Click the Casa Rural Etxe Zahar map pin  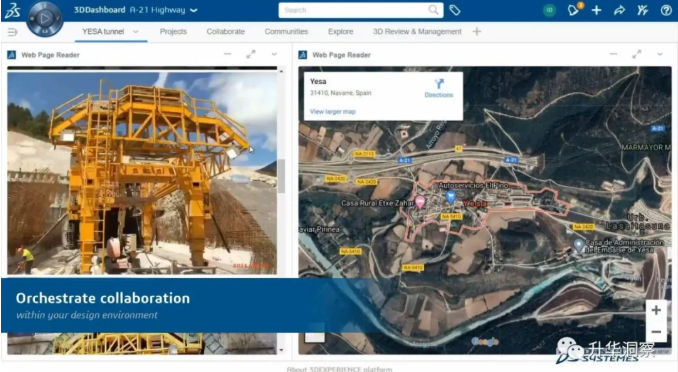(x=420, y=202)
